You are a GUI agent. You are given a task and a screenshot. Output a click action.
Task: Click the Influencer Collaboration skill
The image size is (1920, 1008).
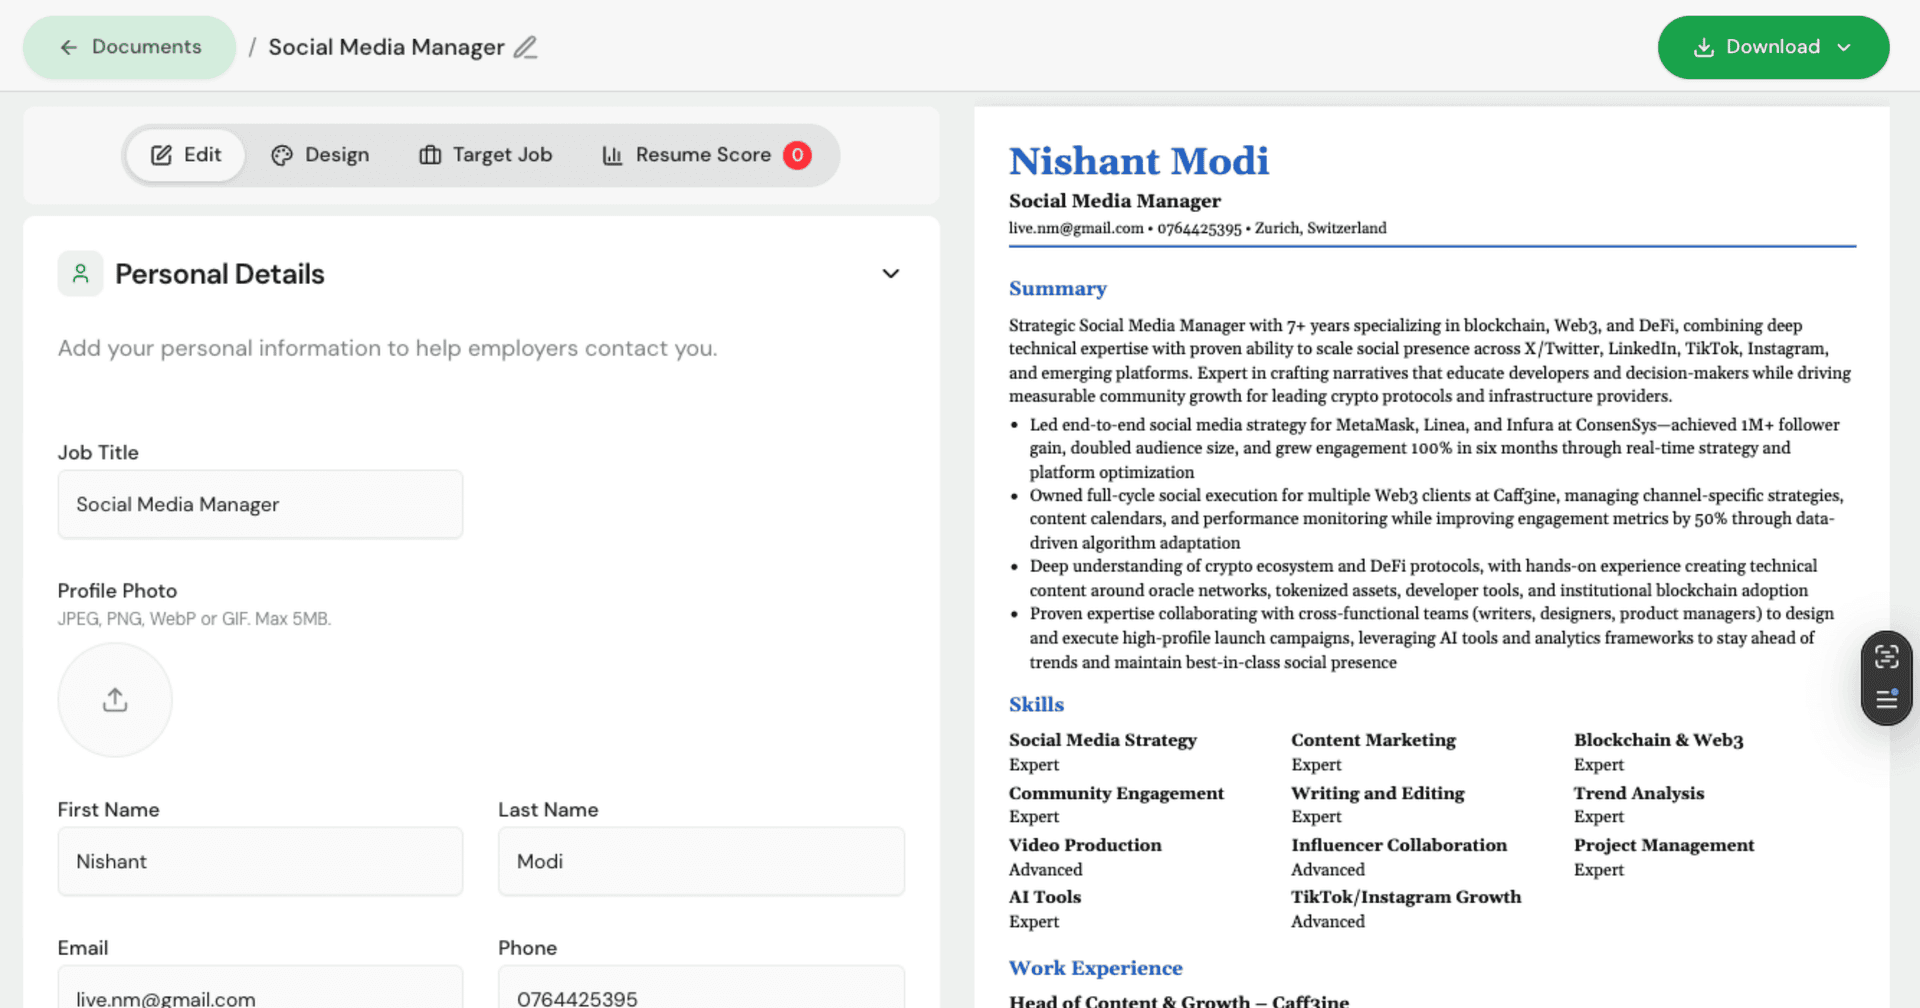point(1398,845)
